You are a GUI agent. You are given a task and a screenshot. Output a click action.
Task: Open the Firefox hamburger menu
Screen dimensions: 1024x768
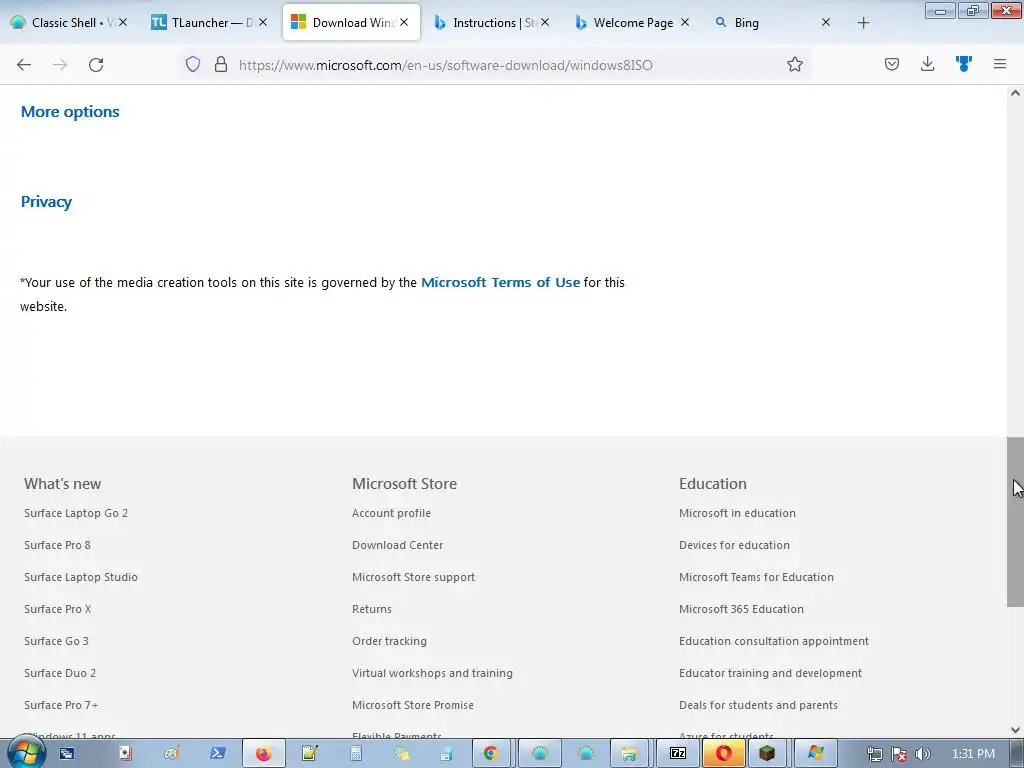pyautogui.click(x=999, y=64)
